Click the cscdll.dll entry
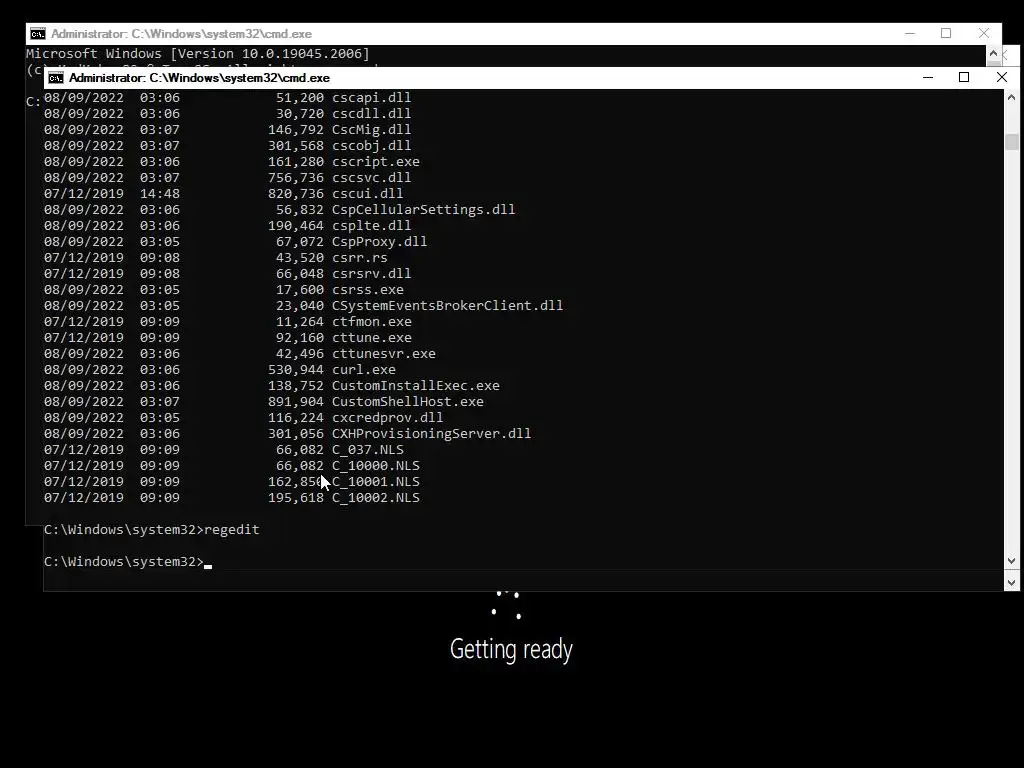Image resolution: width=1024 pixels, height=768 pixels. click(227, 114)
